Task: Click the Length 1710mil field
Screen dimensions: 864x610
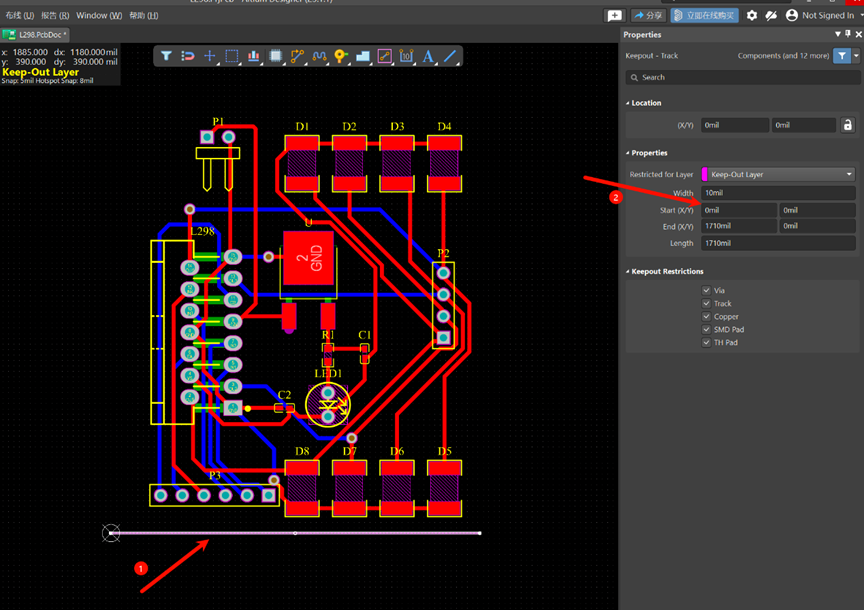Action: click(x=778, y=243)
